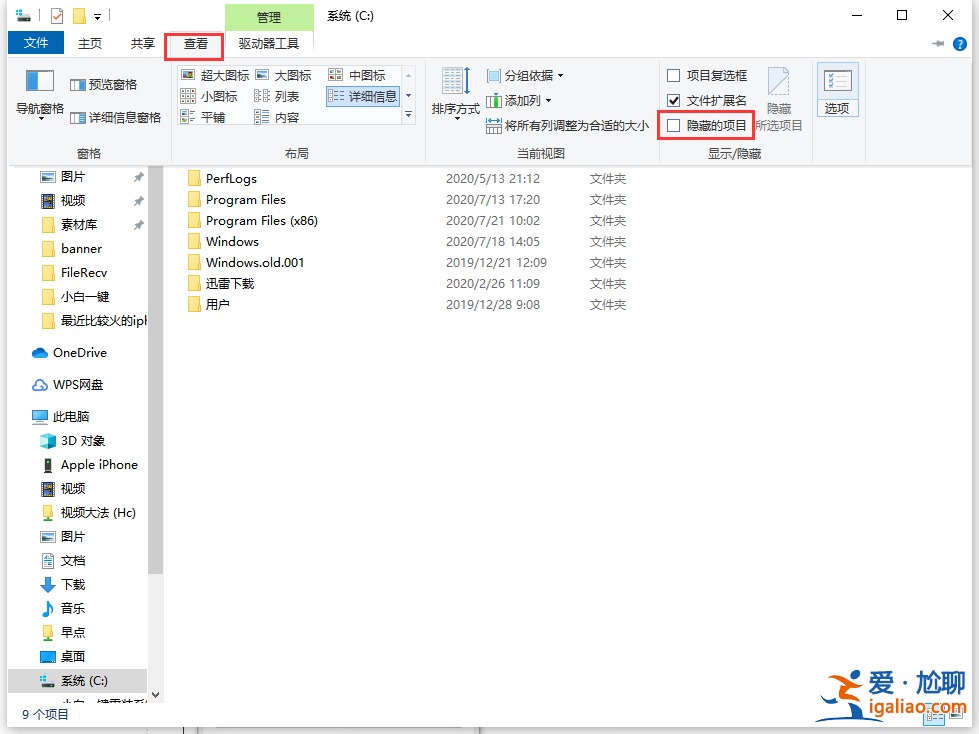The image size is (979, 734).
Task: Disable the 文件扩展名 checkbox
Action: [x=674, y=100]
